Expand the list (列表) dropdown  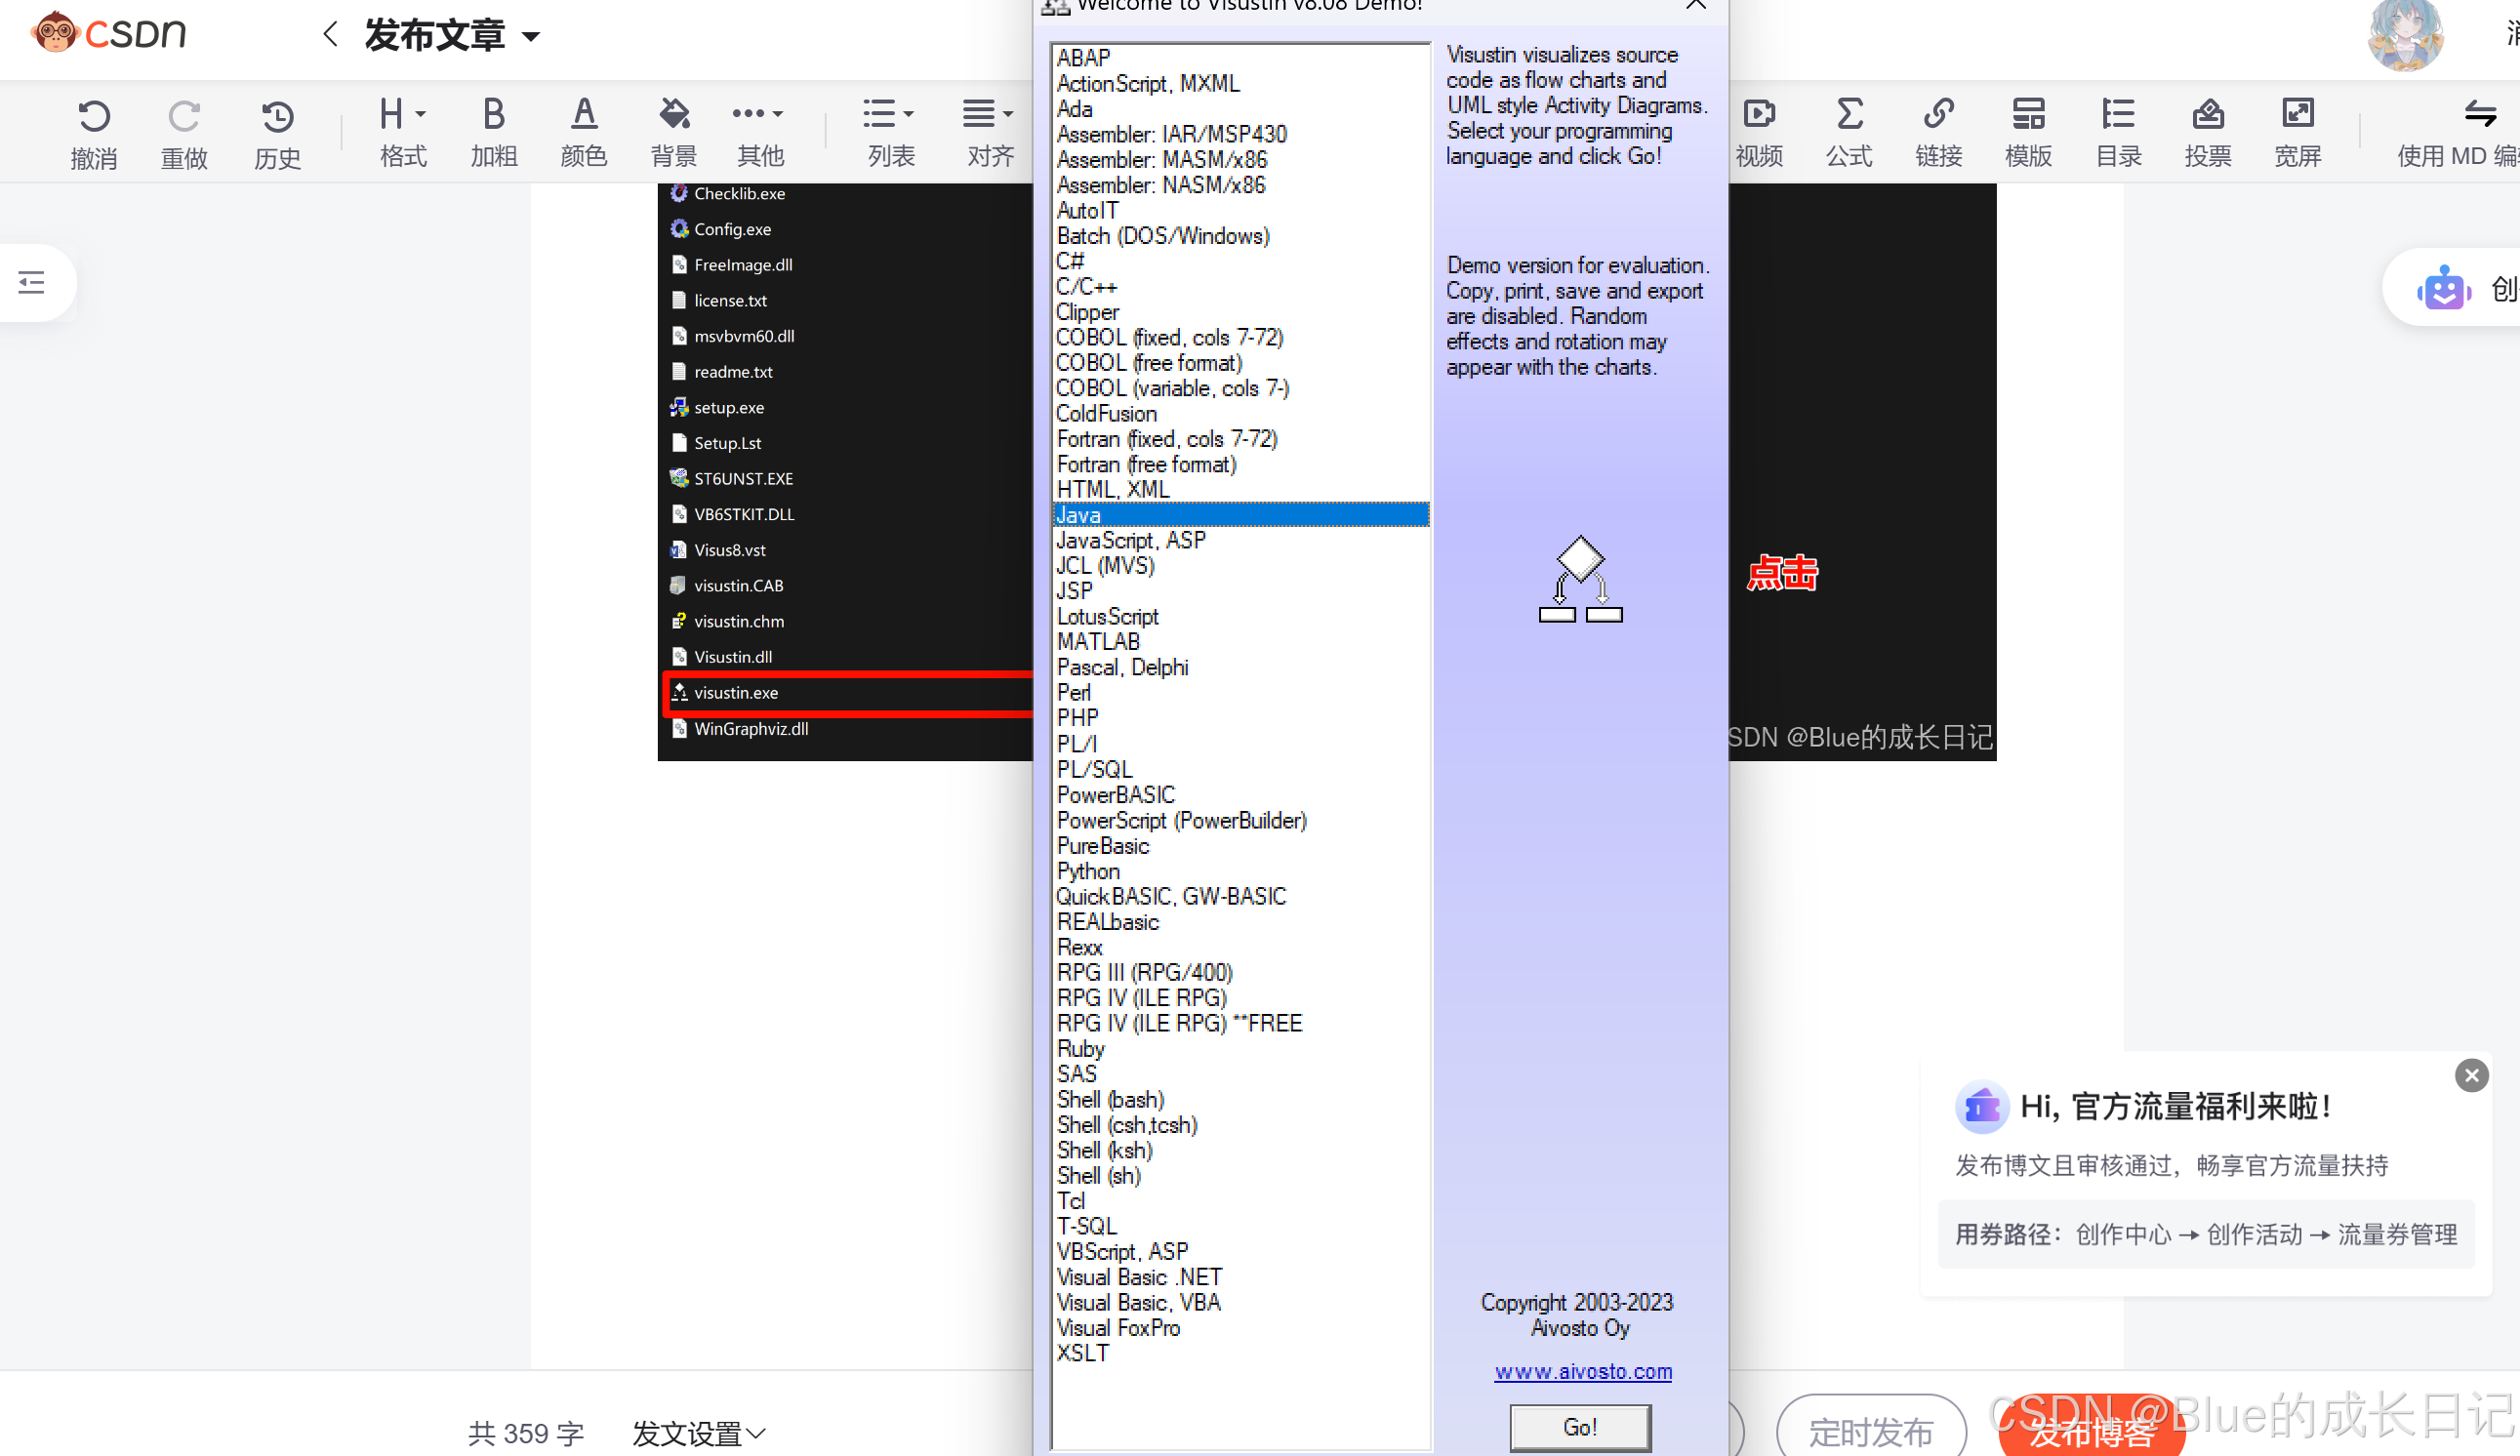pyautogui.click(x=889, y=114)
